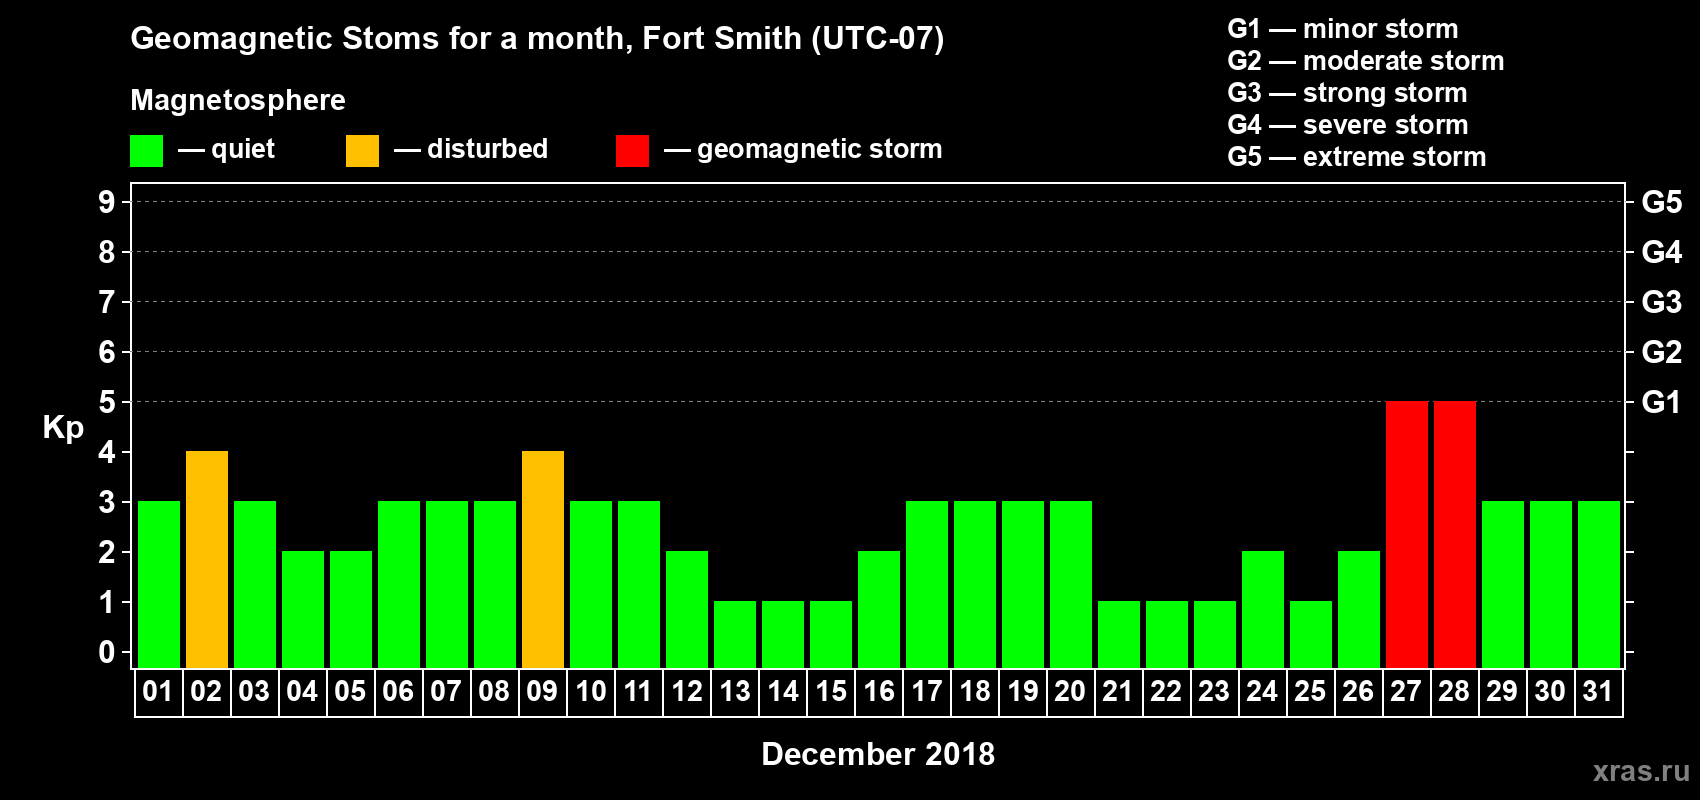Select the orange bar for day 09
This screenshot has height=800, width=1700.
coord(543,559)
